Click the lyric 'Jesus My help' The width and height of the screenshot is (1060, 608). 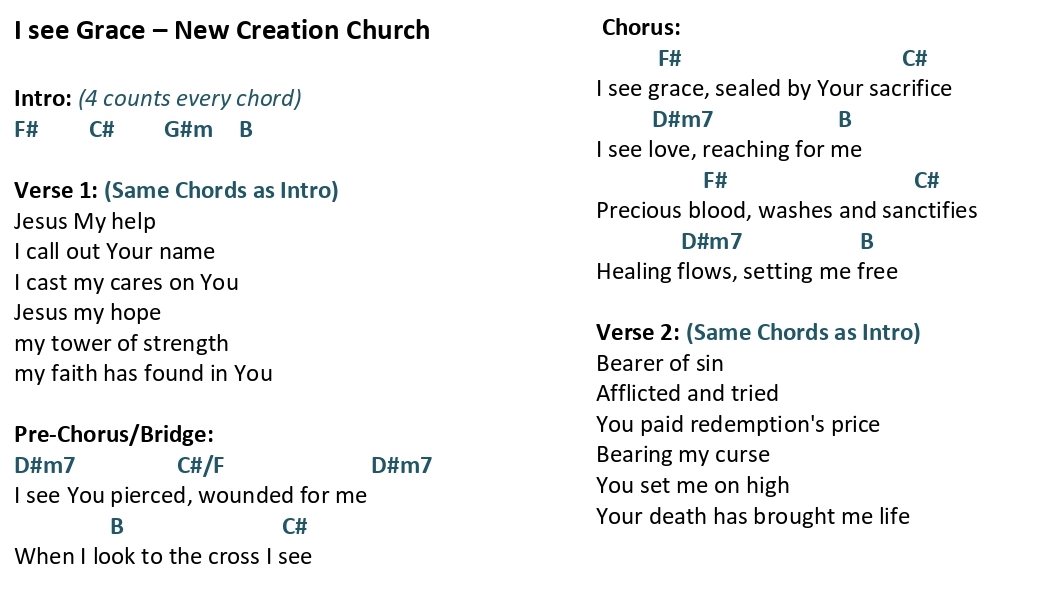point(85,222)
